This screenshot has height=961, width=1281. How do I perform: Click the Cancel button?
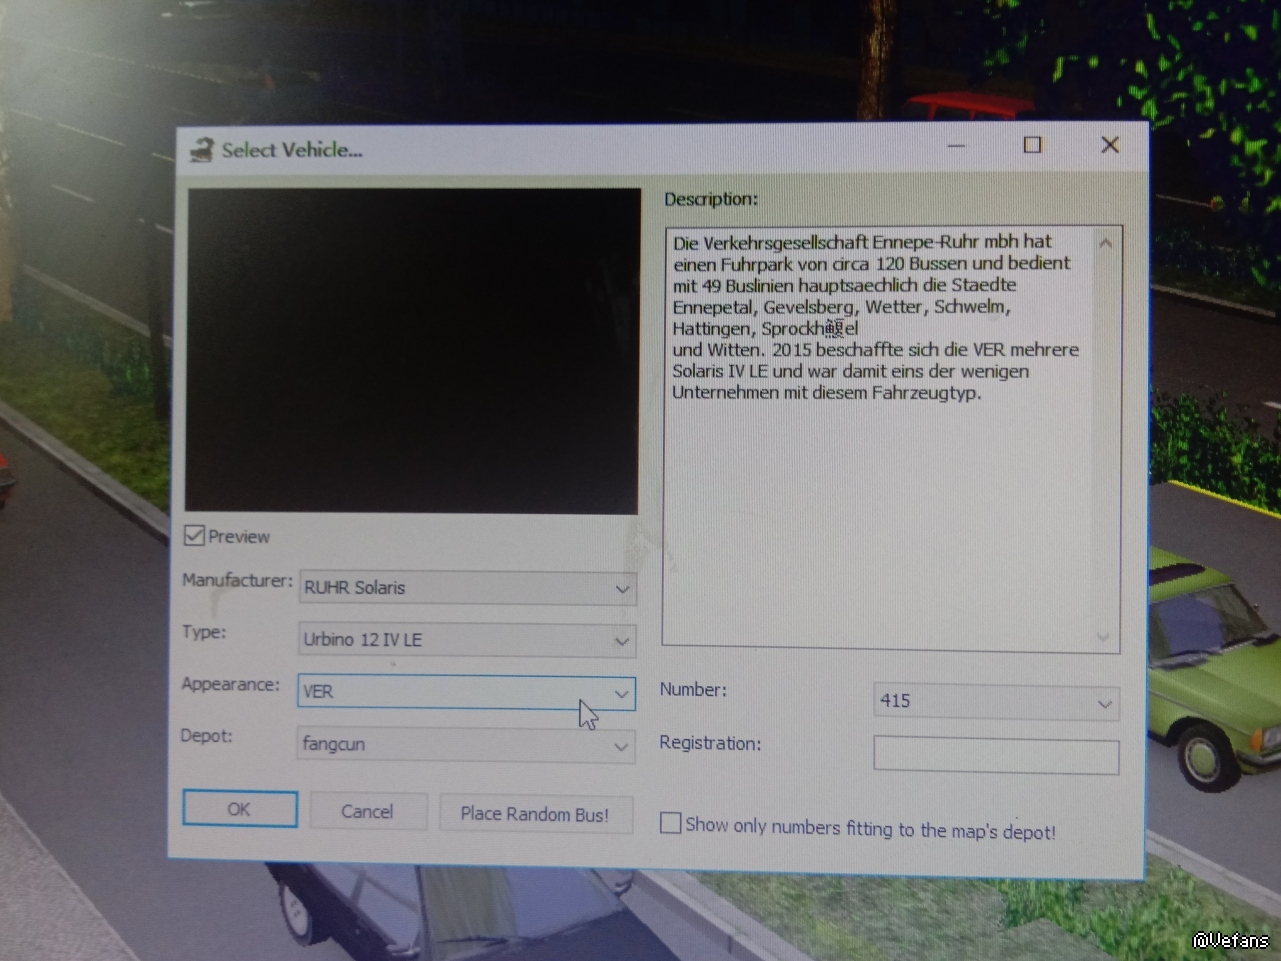click(x=367, y=811)
